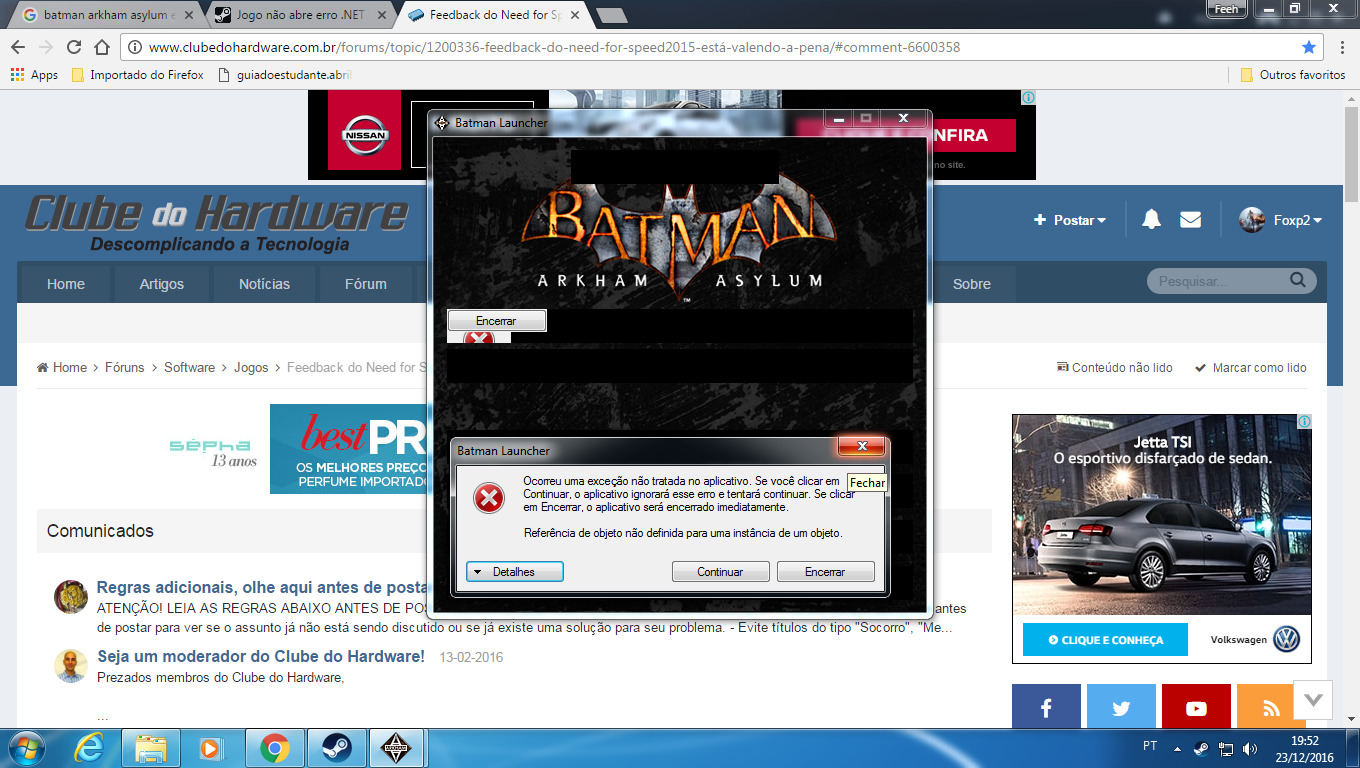Open the Chrome three-dot menu
The height and width of the screenshot is (768, 1360).
point(1341,47)
